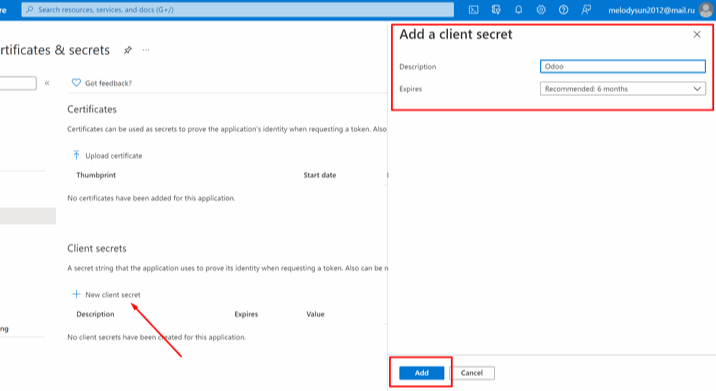The image size is (716, 391).
Task: Click New client secret
Action: [x=106, y=295]
